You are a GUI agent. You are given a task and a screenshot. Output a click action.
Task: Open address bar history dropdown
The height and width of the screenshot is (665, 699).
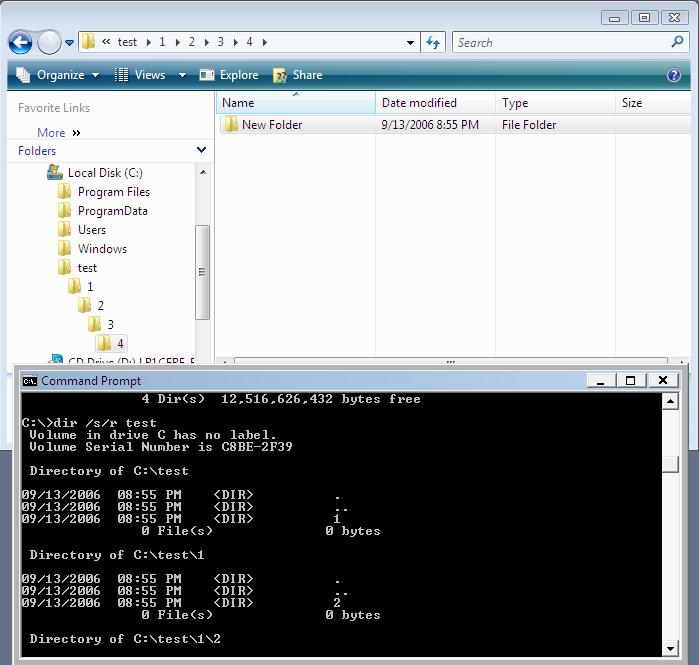[x=411, y=43]
